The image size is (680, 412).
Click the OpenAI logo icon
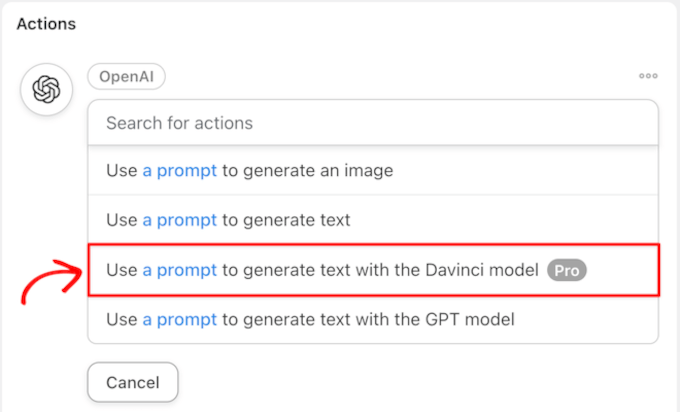(x=46, y=89)
